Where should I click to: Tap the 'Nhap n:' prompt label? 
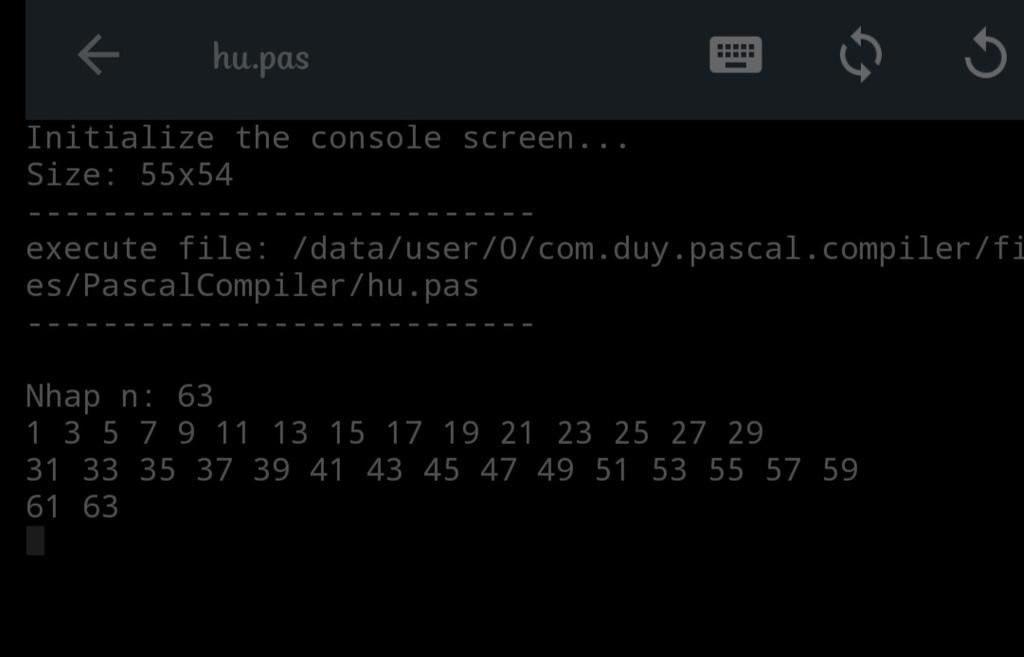pos(91,396)
